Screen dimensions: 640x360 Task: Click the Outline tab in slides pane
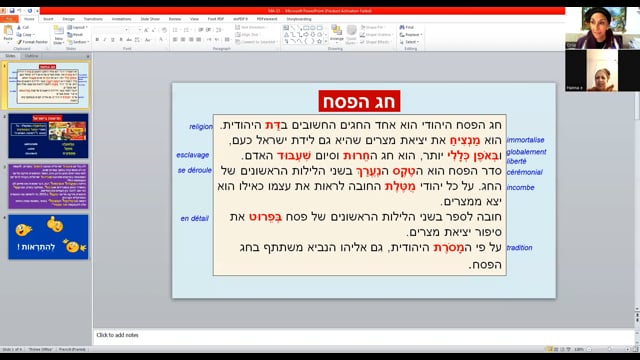tap(31, 56)
